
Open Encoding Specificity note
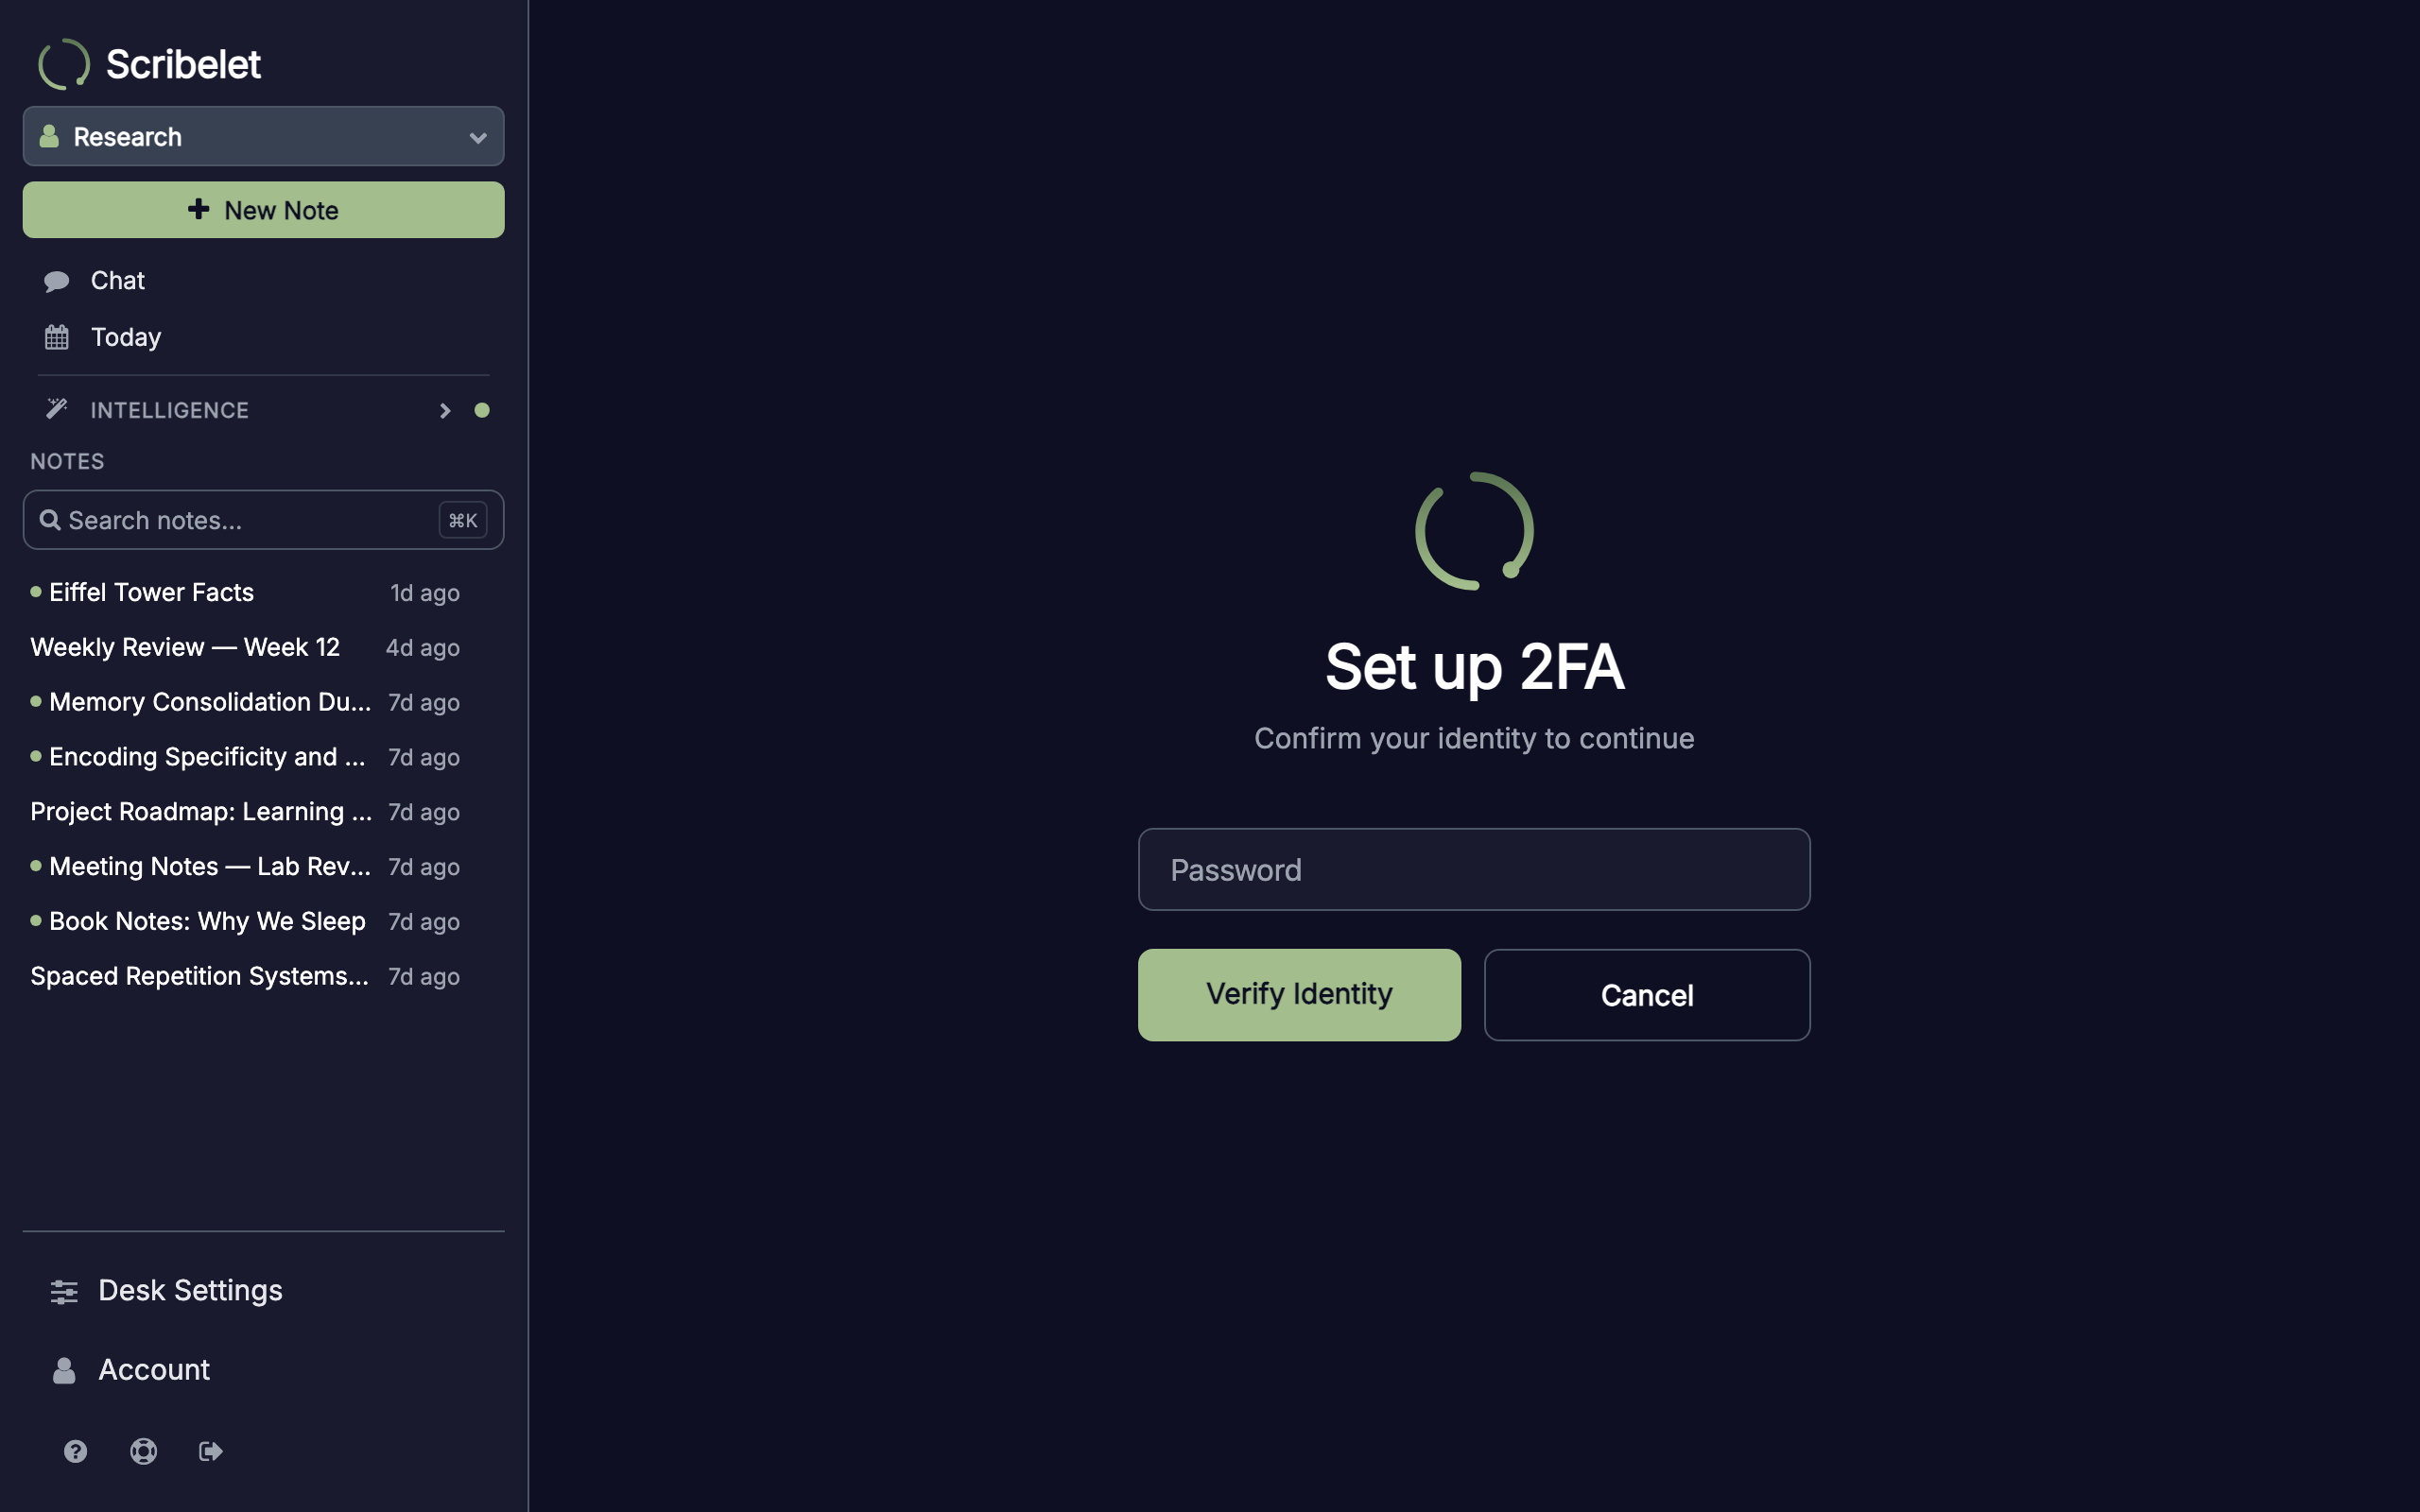click(245, 757)
